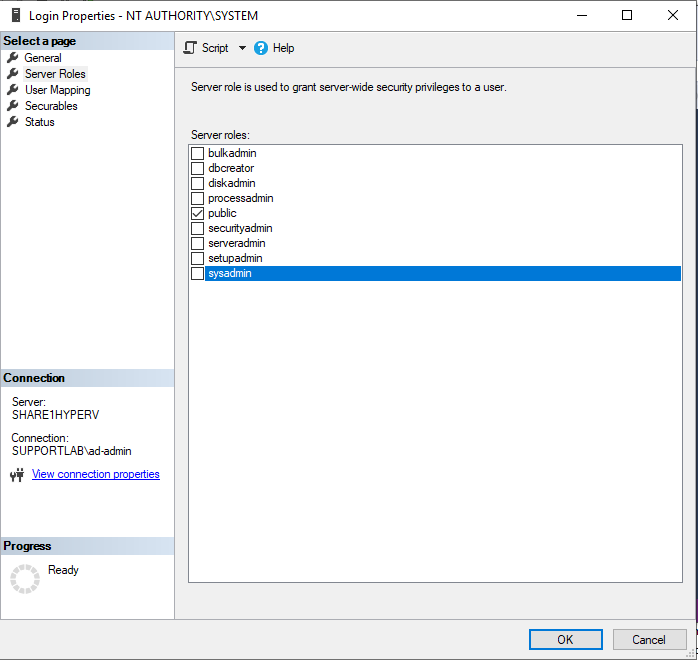
Task: Open the Status page
Action: coord(40,122)
